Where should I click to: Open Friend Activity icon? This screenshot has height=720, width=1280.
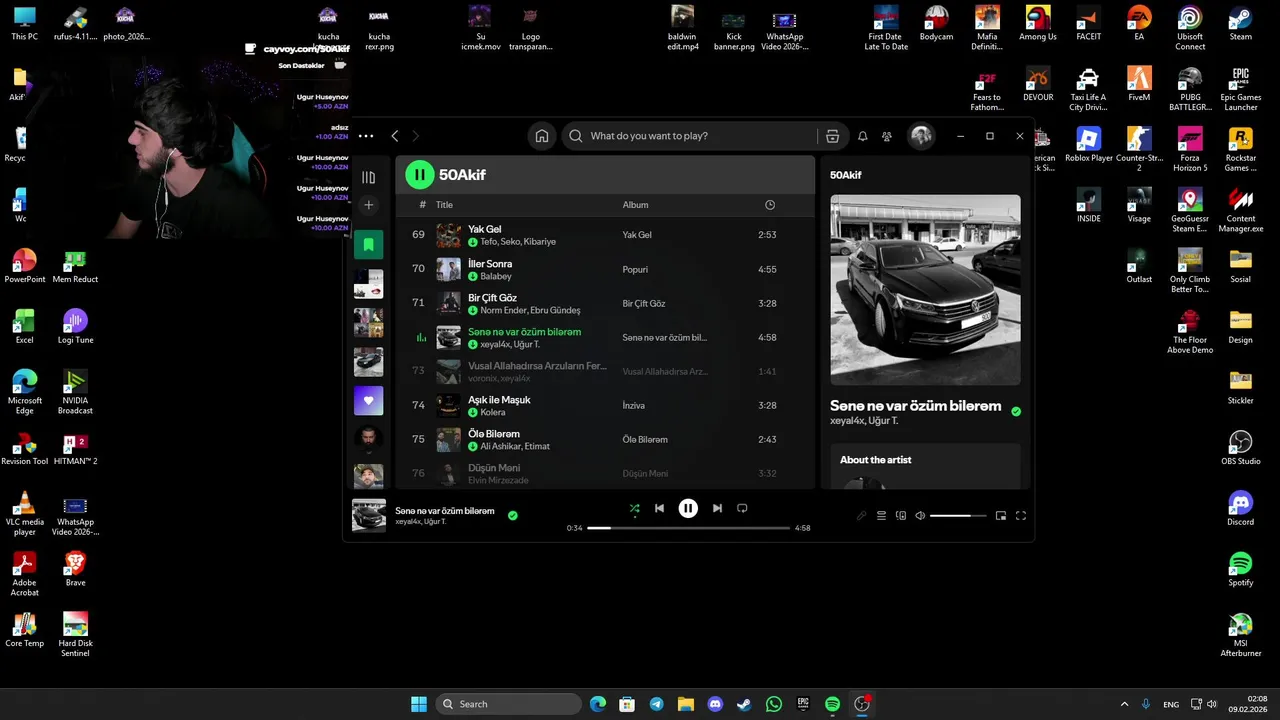coord(887,136)
